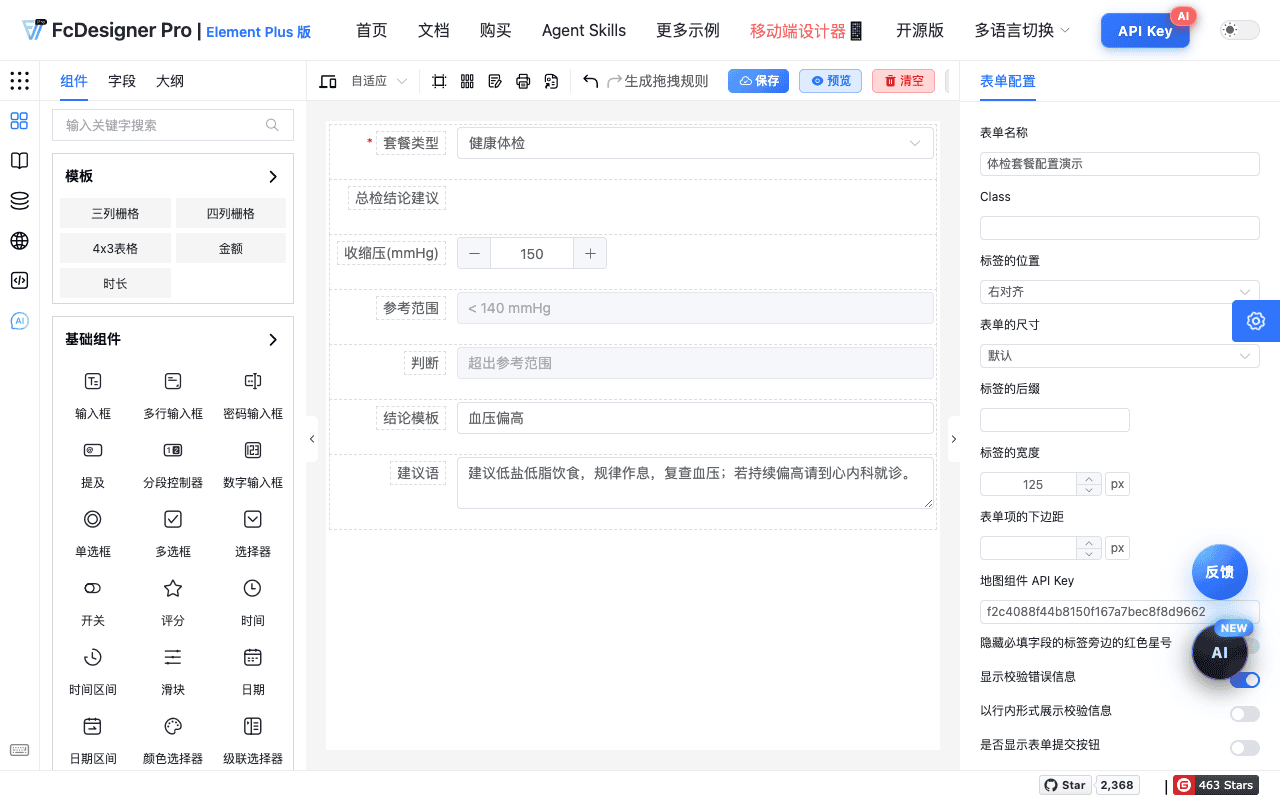1280x800 pixels.
Task: Open the Agent Skills menu item
Action: [x=584, y=30]
